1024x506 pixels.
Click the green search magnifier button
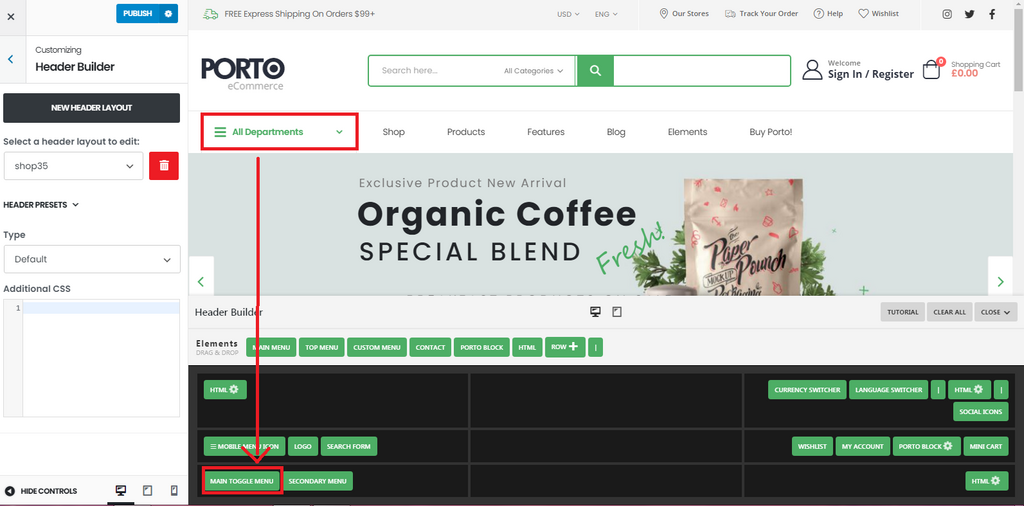click(595, 71)
